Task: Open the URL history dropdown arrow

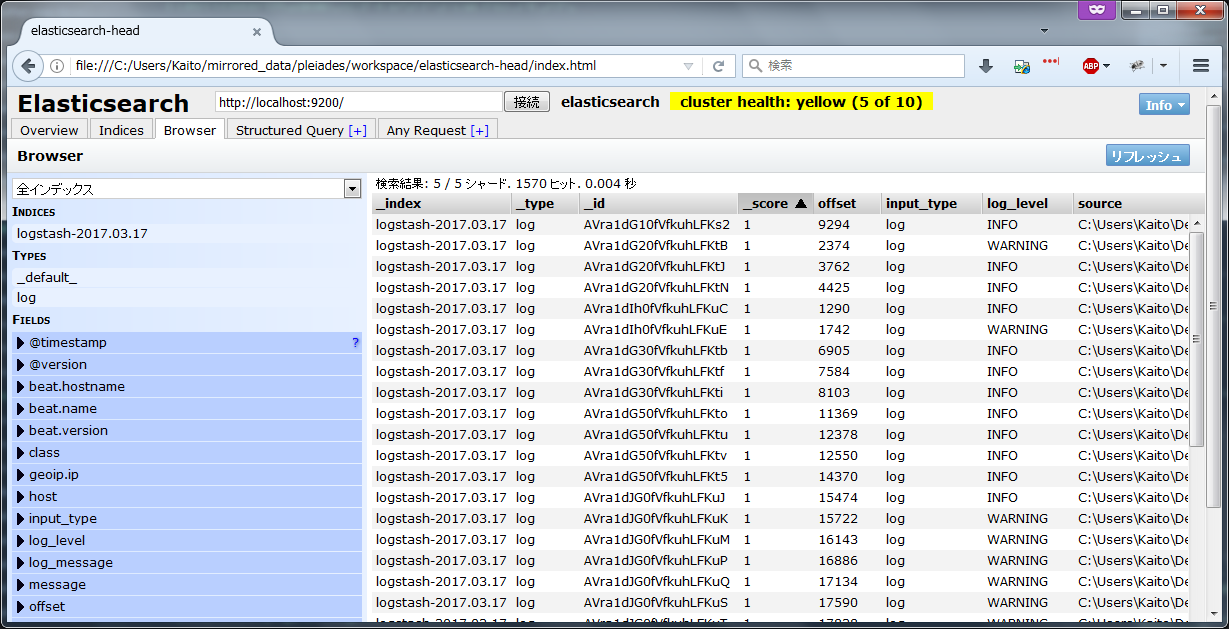Action: tap(688, 66)
